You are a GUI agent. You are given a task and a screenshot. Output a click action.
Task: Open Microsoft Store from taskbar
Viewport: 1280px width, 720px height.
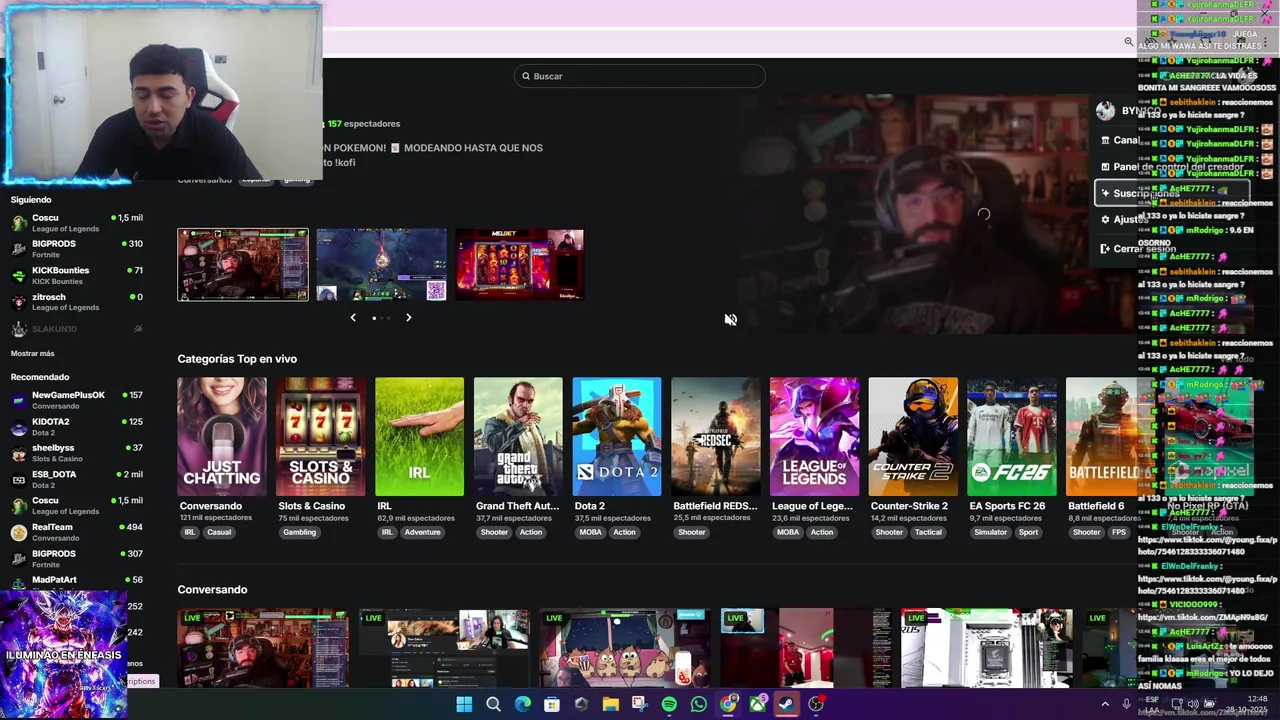pos(552,704)
